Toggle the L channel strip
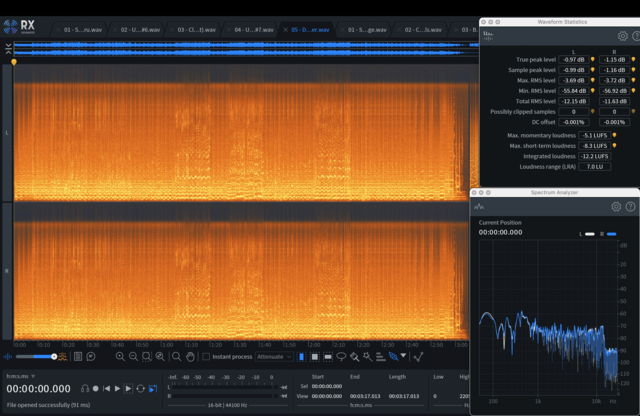Viewport: 640px width, 416px height. click(7, 133)
